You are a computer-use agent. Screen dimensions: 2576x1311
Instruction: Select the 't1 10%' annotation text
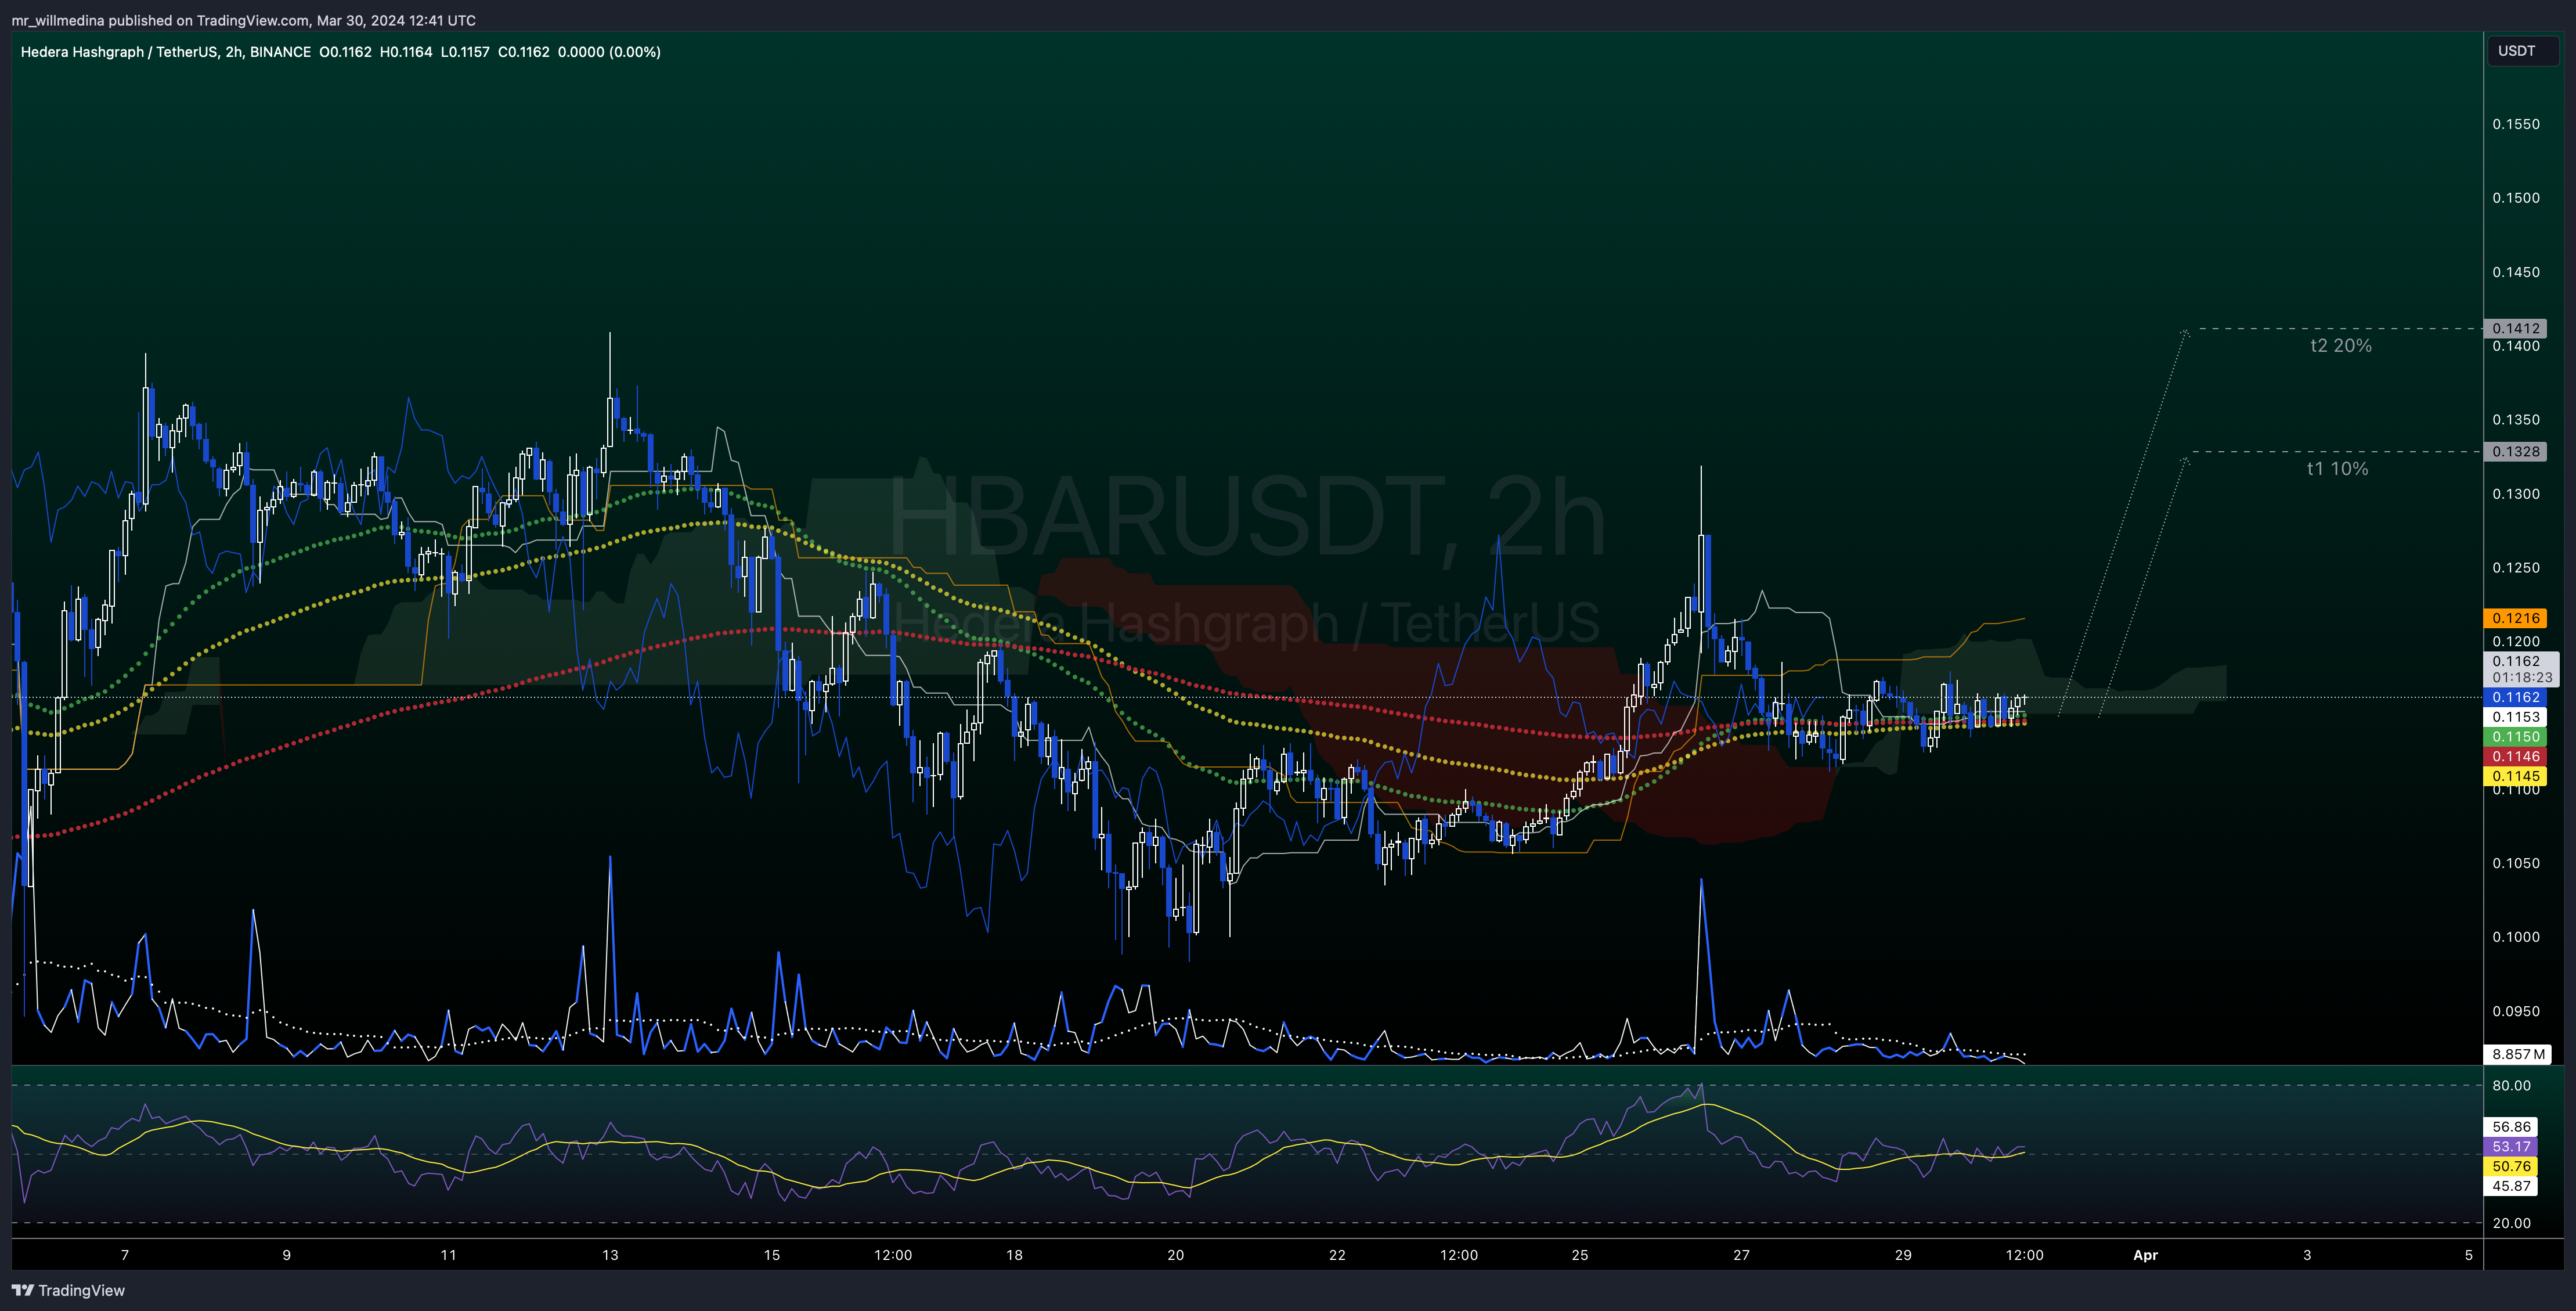[x=2337, y=468]
